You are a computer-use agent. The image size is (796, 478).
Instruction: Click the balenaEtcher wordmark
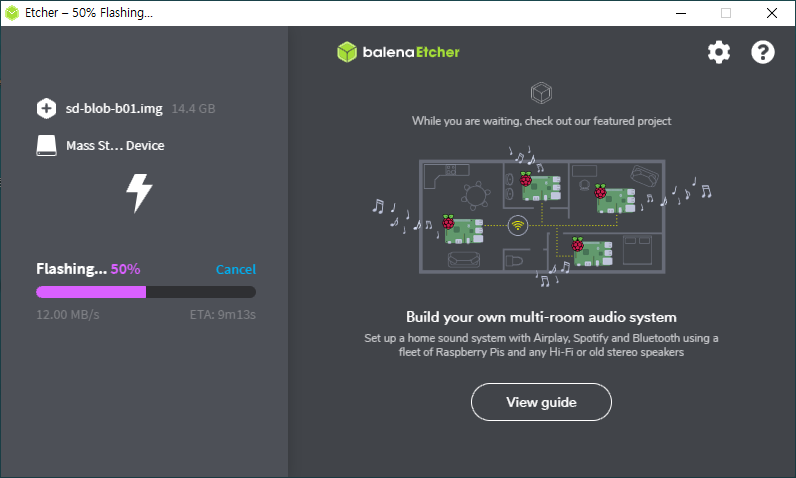click(x=411, y=52)
